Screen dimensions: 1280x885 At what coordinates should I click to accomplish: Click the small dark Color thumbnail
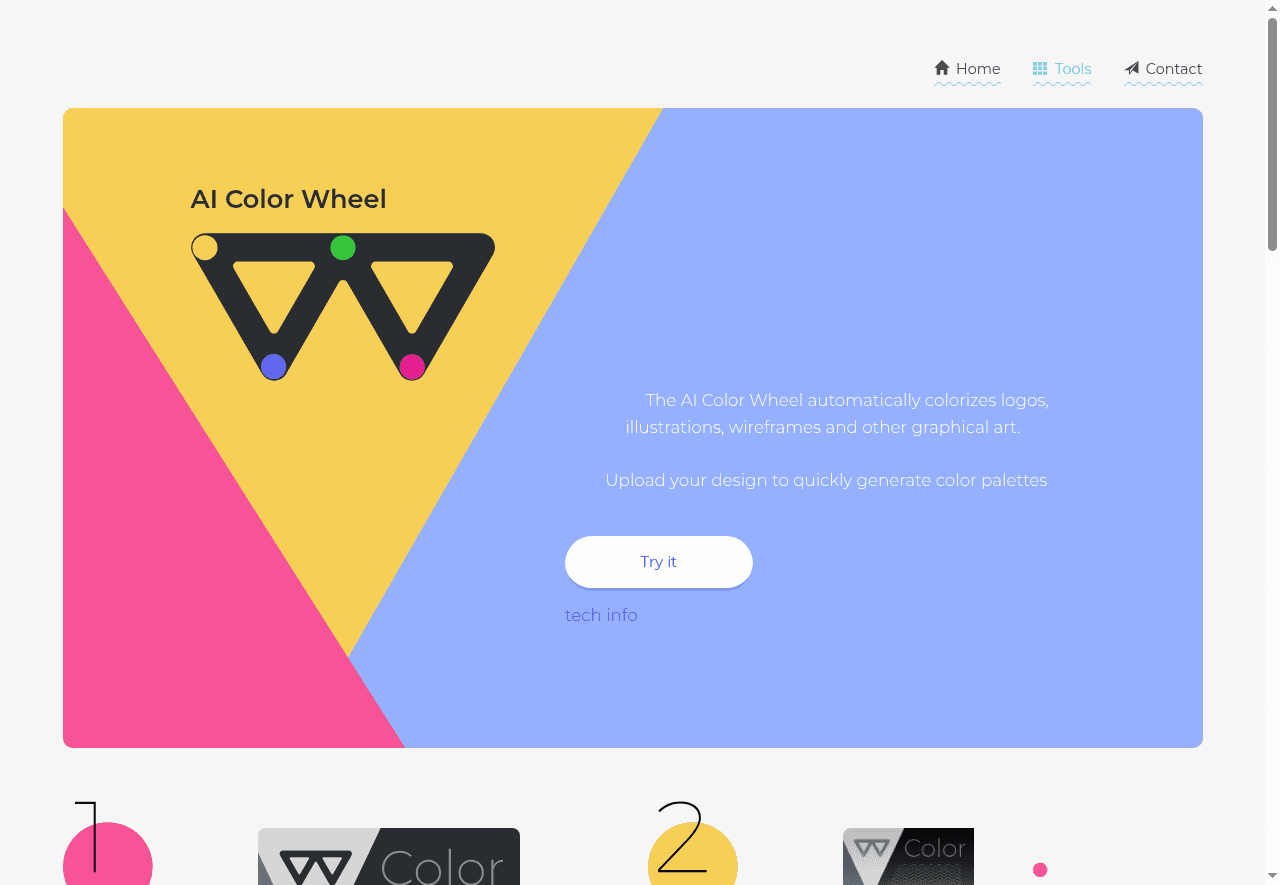908,857
